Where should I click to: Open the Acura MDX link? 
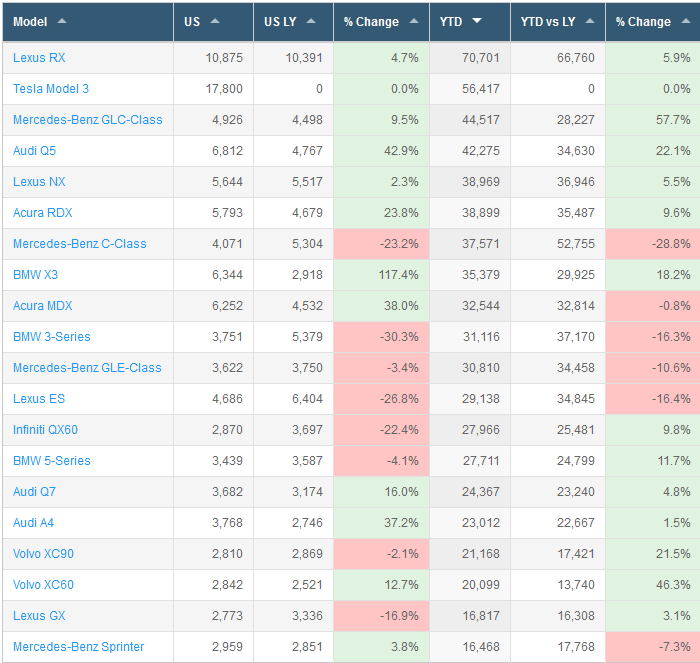coord(42,306)
